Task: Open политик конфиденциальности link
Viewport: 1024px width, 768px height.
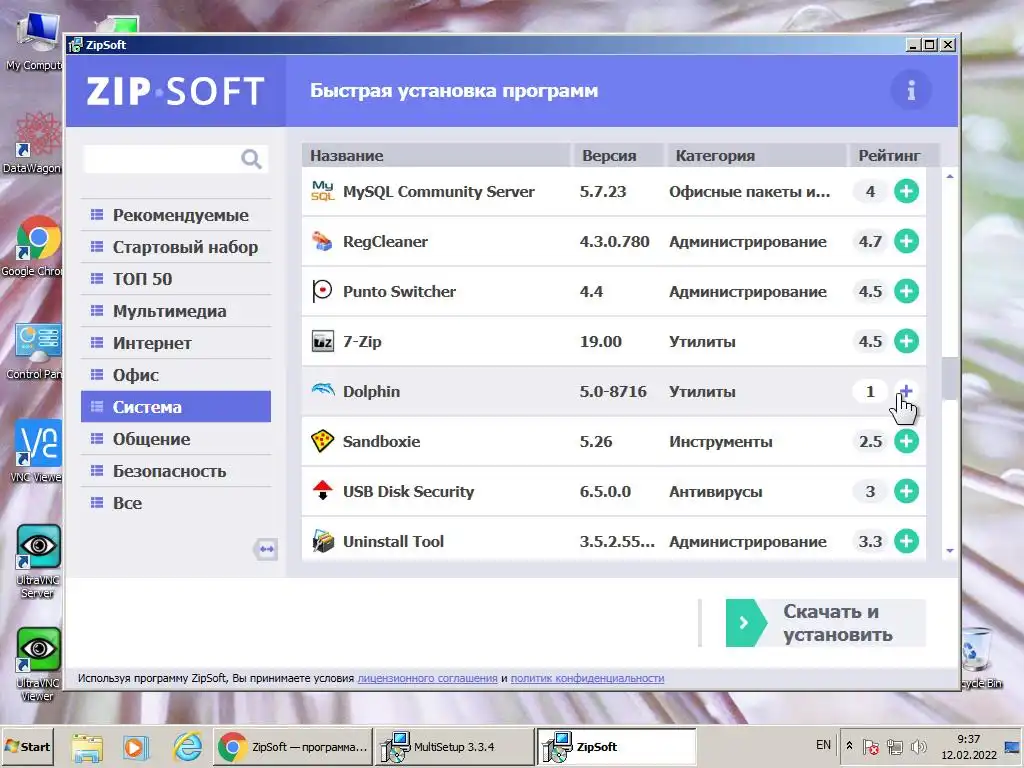Action: click(x=587, y=678)
